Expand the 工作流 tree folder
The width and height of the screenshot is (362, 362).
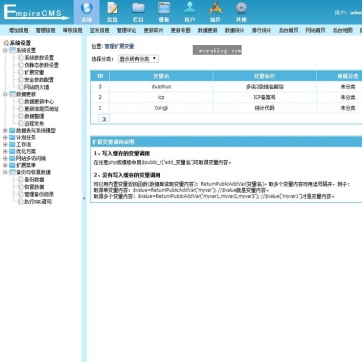[x=5, y=144]
